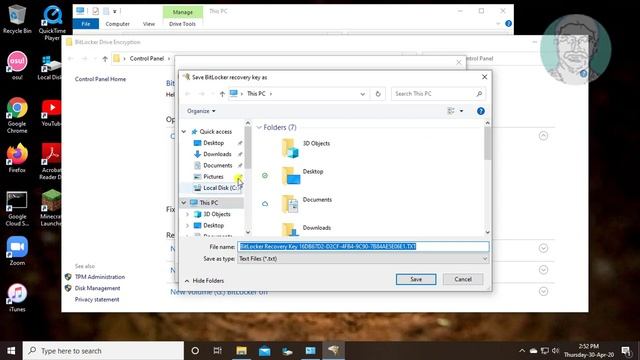This screenshot has width=640, height=360.
Task: Open Mail app from the taskbar
Action: [x=264, y=351]
